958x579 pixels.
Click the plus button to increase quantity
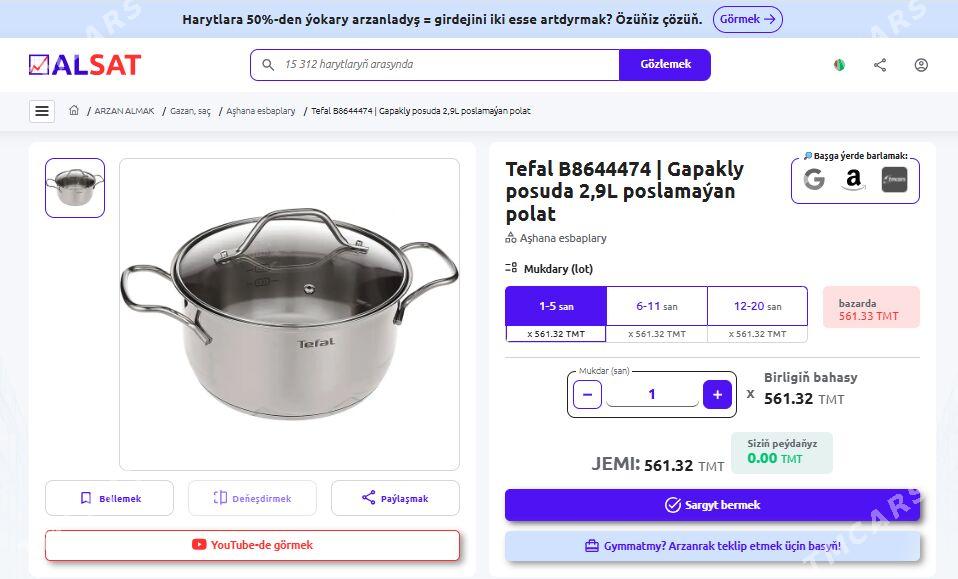(717, 394)
